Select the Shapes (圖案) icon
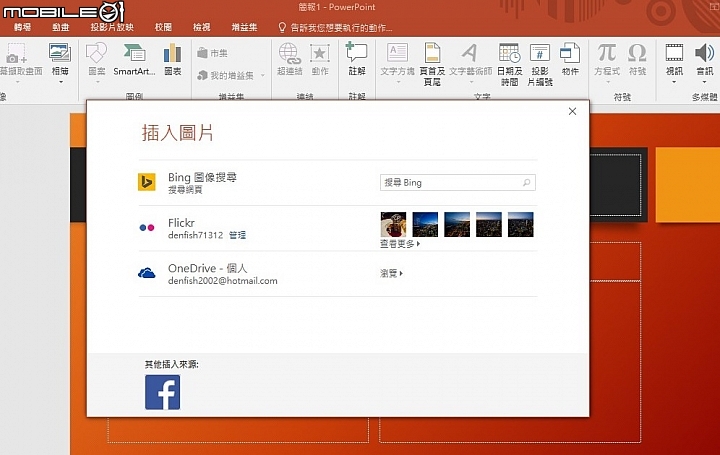This screenshot has height=455, width=720. coord(96,53)
